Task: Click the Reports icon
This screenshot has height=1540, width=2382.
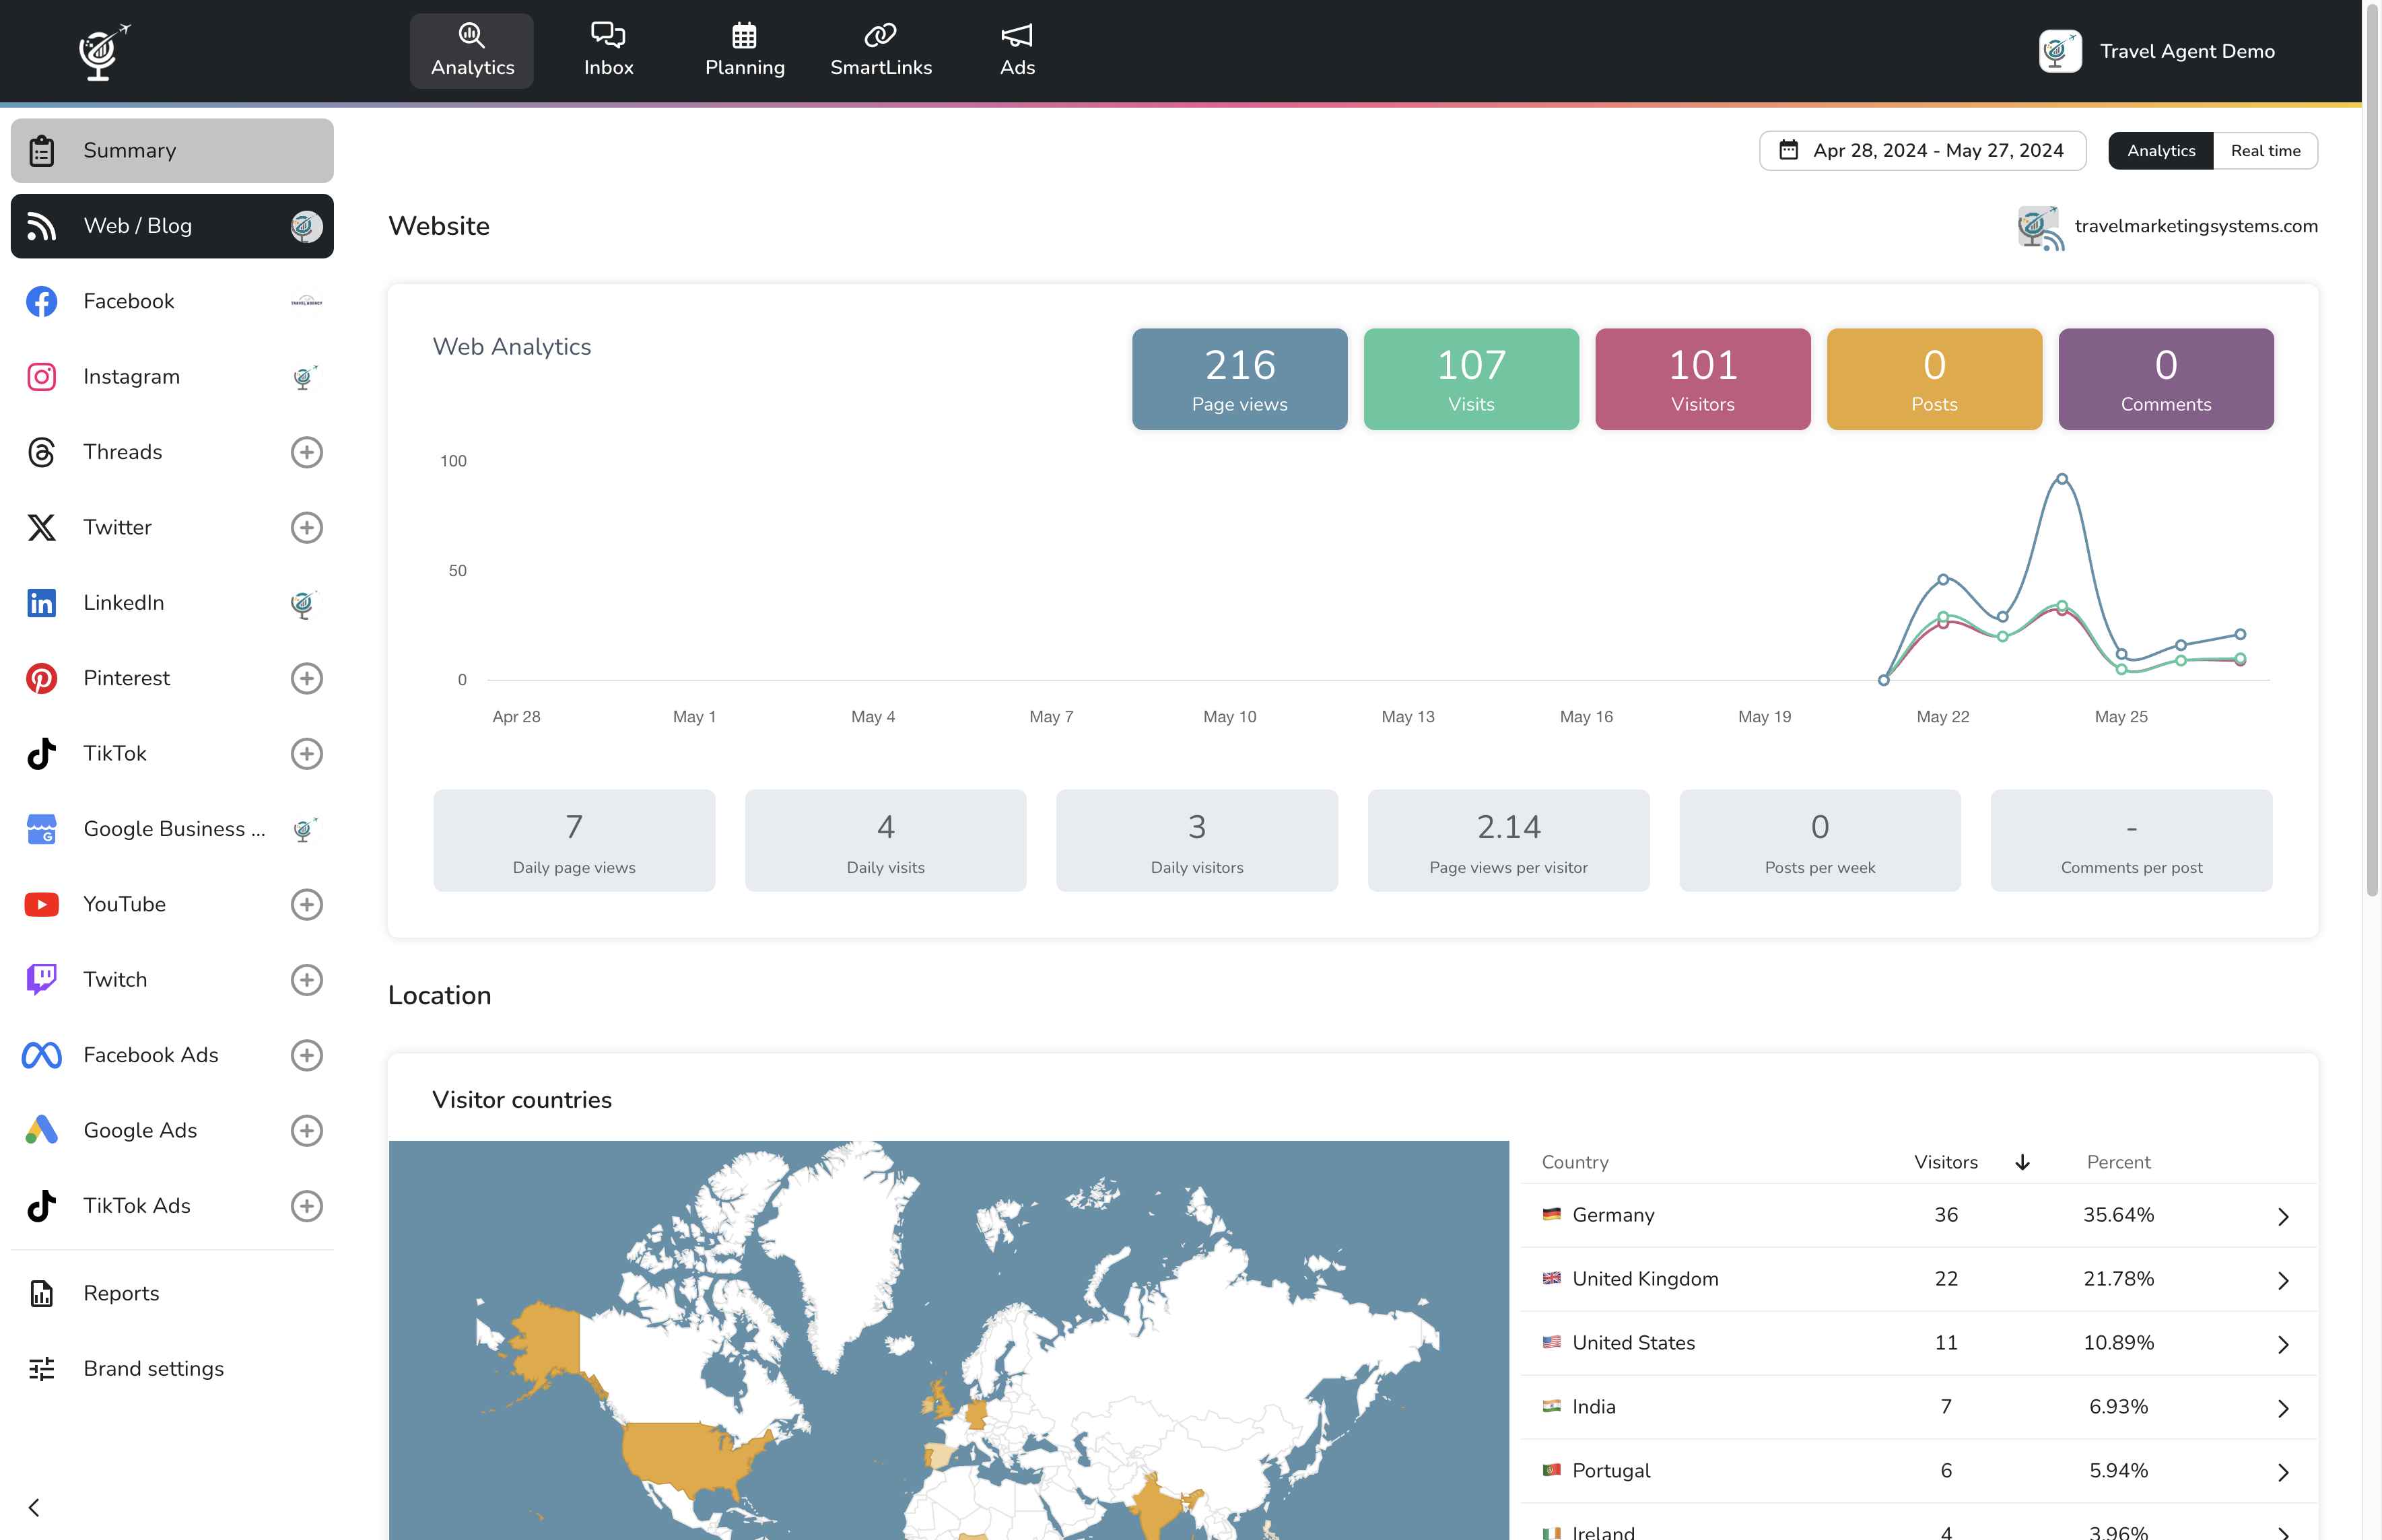Action: [x=41, y=1293]
